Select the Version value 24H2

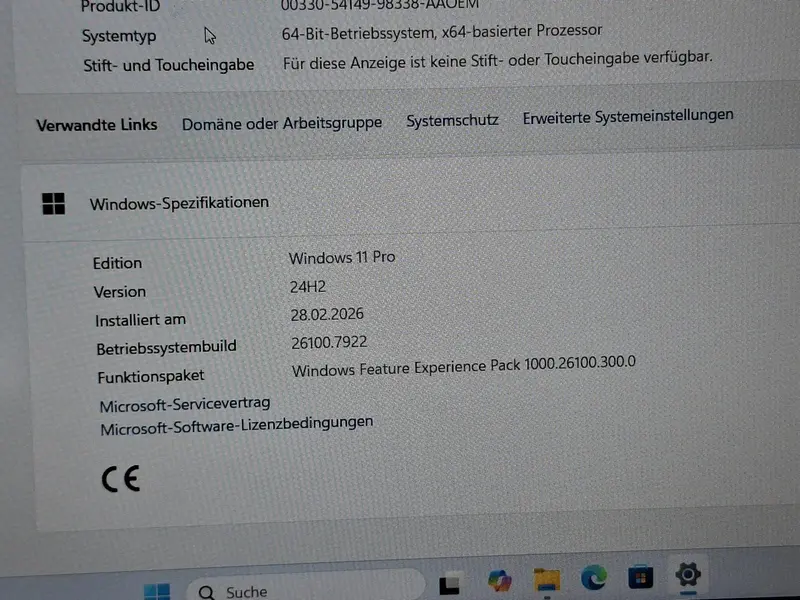pos(308,287)
